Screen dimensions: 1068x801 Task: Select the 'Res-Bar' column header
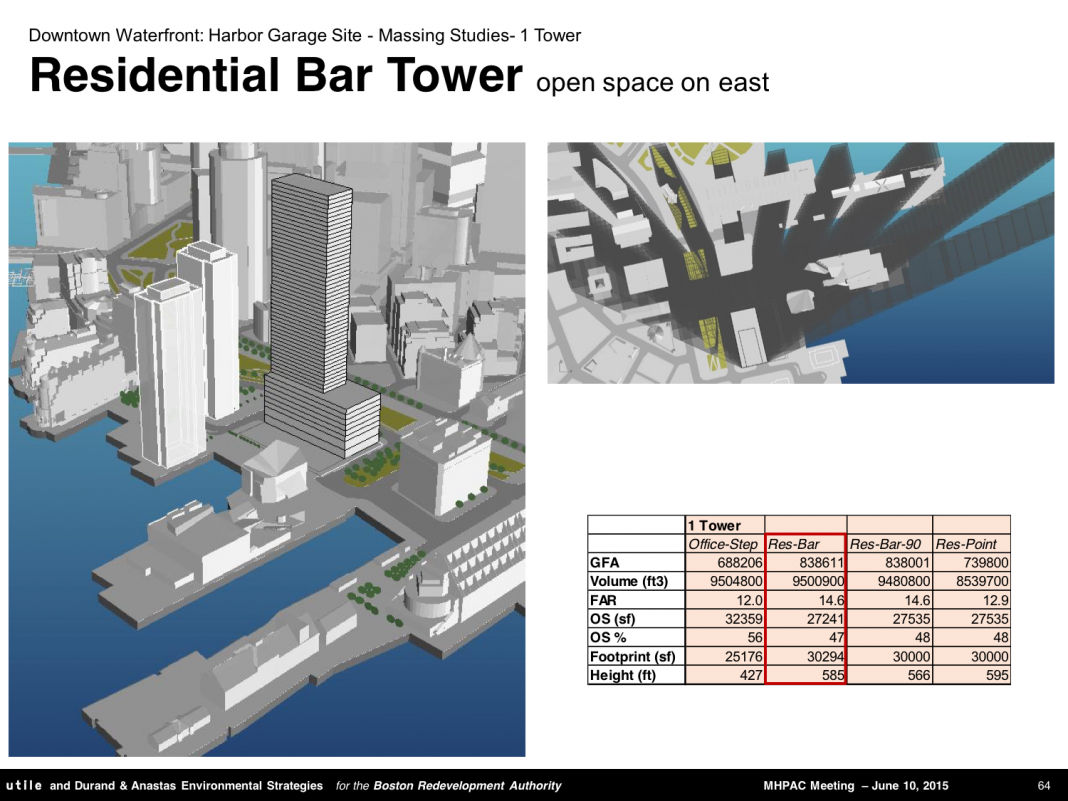pos(794,544)
